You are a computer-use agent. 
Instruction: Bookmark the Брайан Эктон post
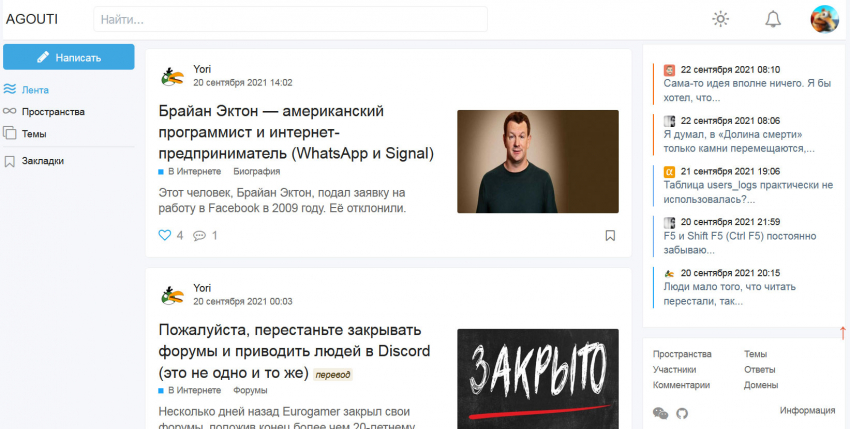coord(610,235)
